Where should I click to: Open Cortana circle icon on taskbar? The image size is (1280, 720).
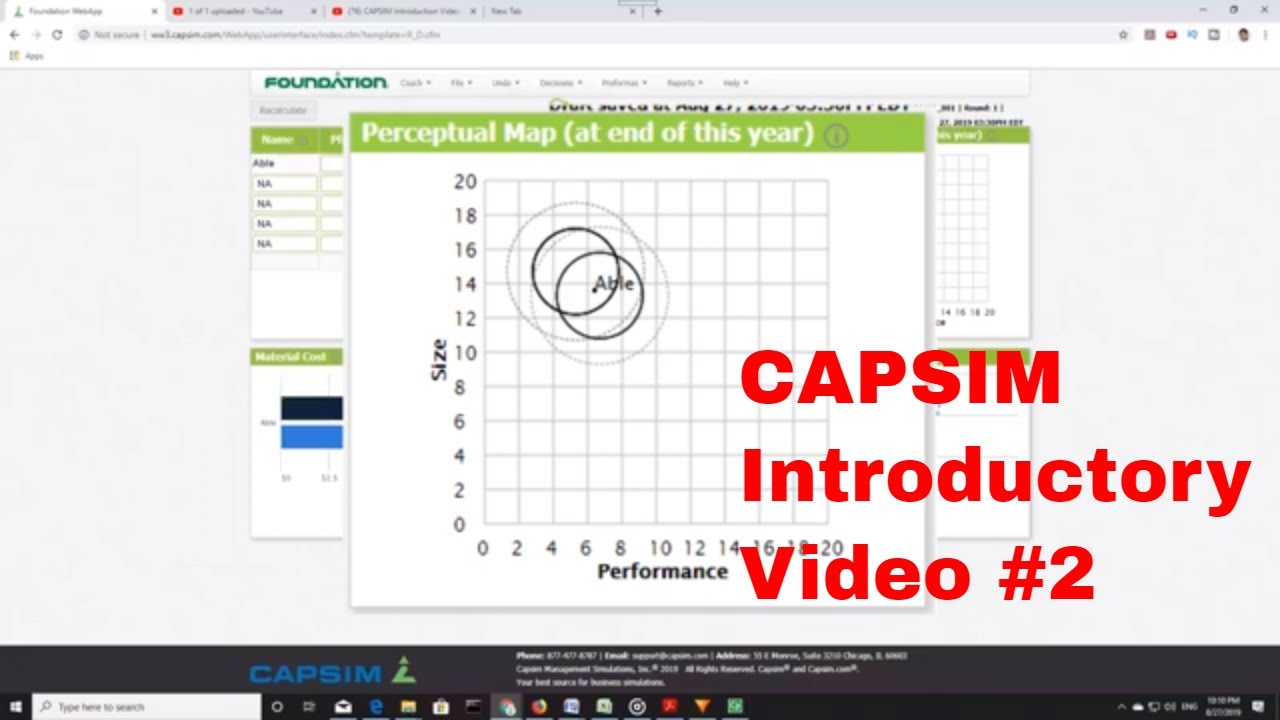coord(277,707)
